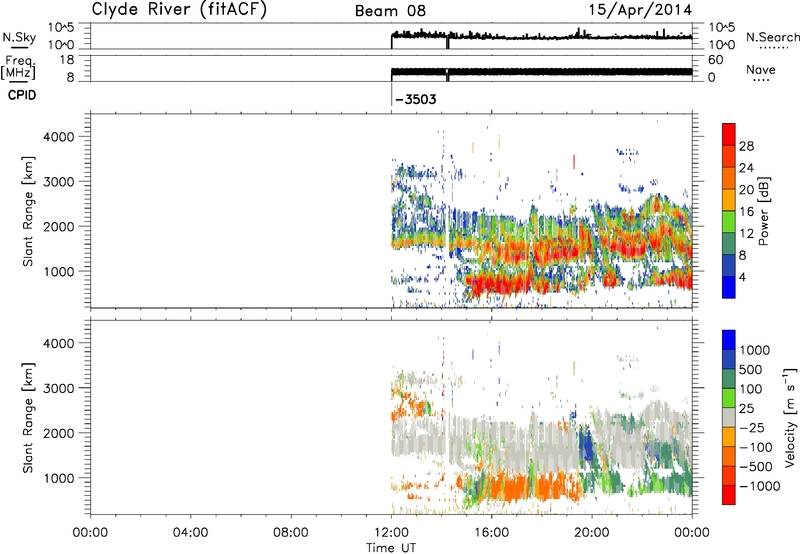Pick the blue 4-8 dB power swatch
This screenshot has height=554, width=800.
point(729,265)
